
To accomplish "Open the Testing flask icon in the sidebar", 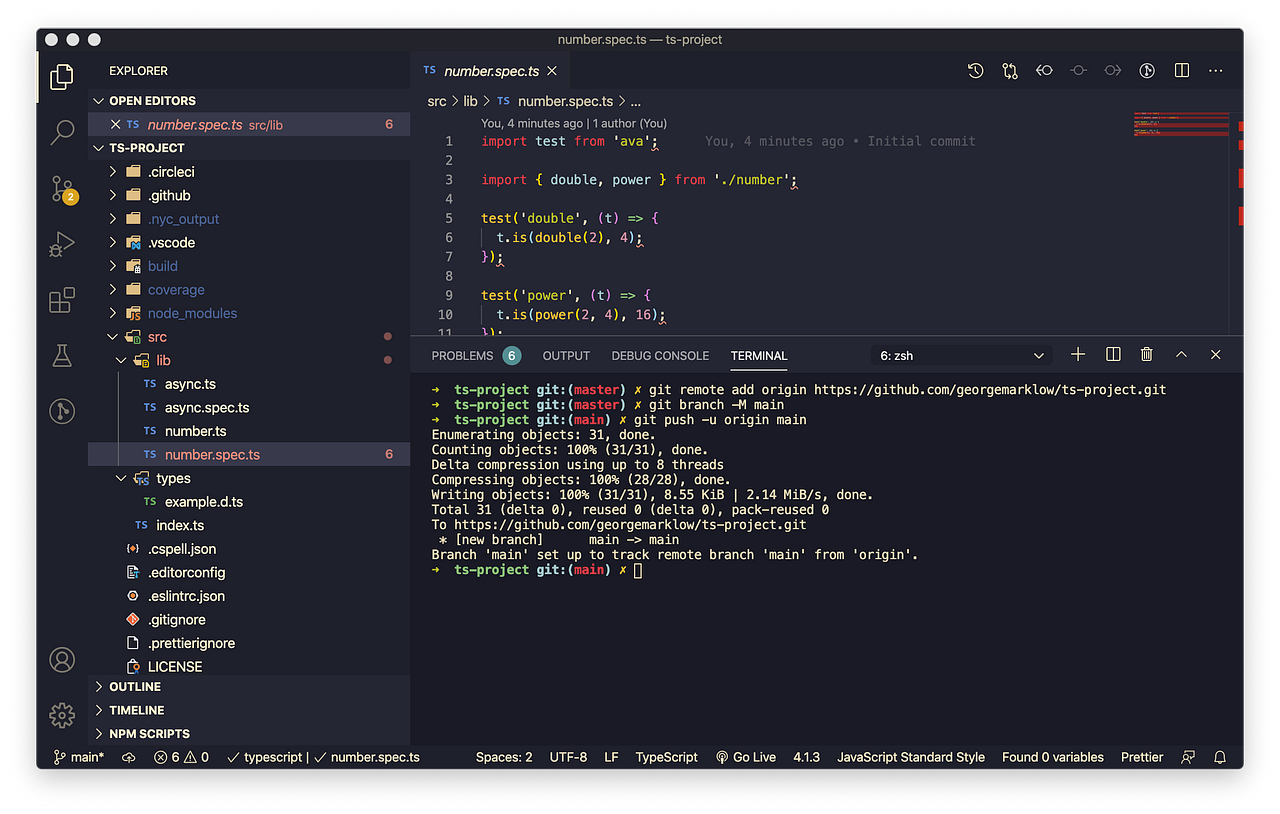I will (61, 355).
